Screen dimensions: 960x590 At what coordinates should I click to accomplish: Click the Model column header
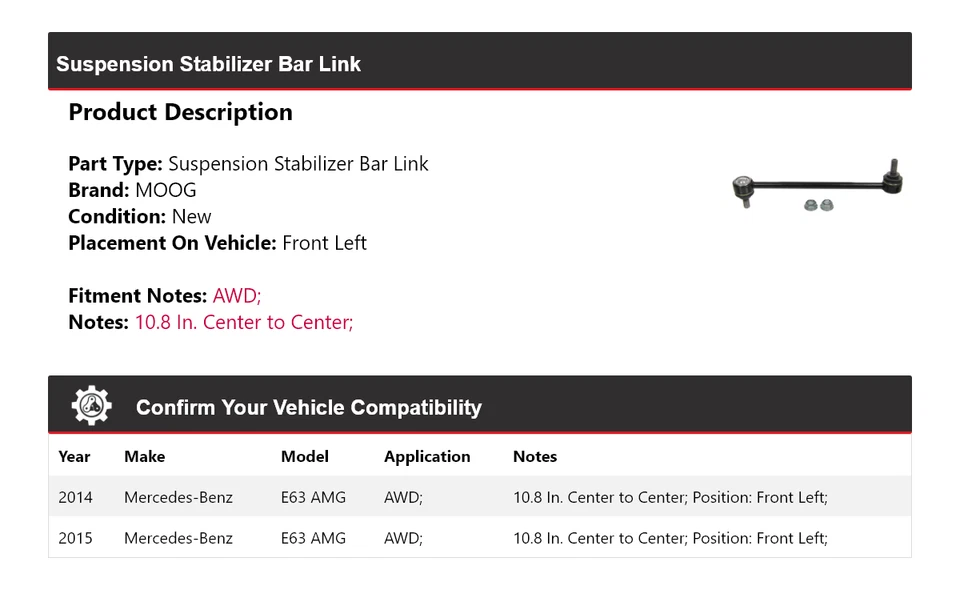pos(305,456)
